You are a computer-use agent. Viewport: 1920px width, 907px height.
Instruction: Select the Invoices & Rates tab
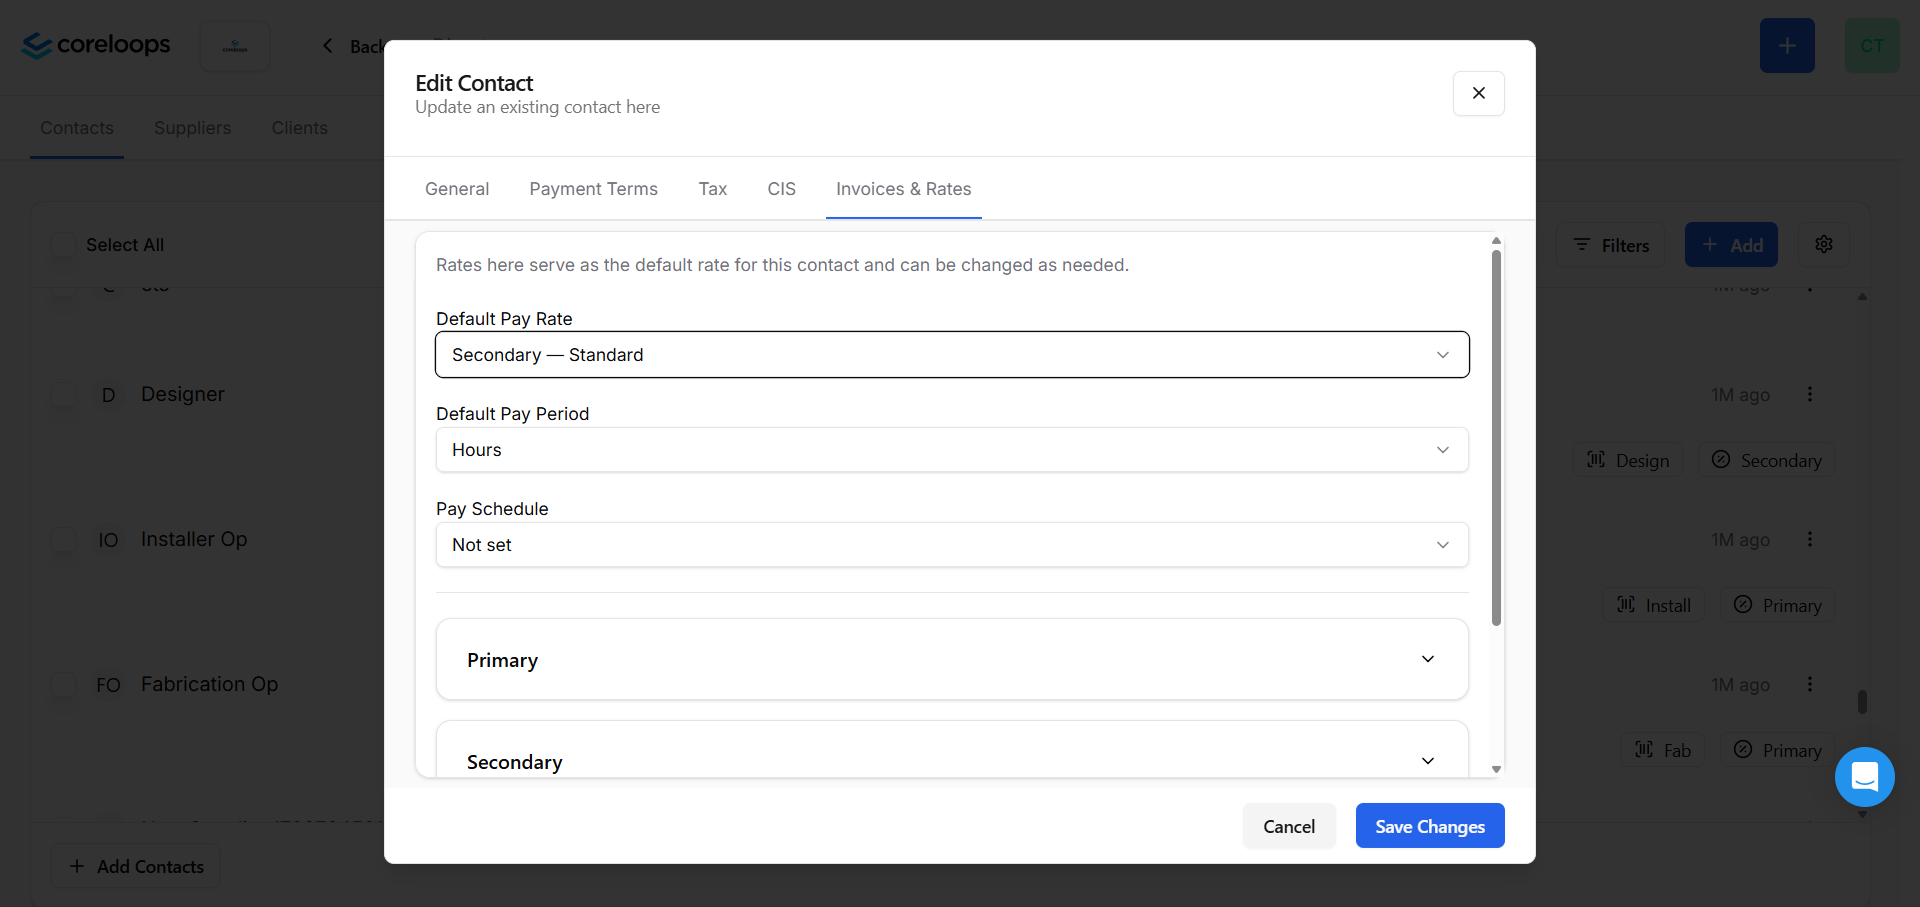[904, 189]
